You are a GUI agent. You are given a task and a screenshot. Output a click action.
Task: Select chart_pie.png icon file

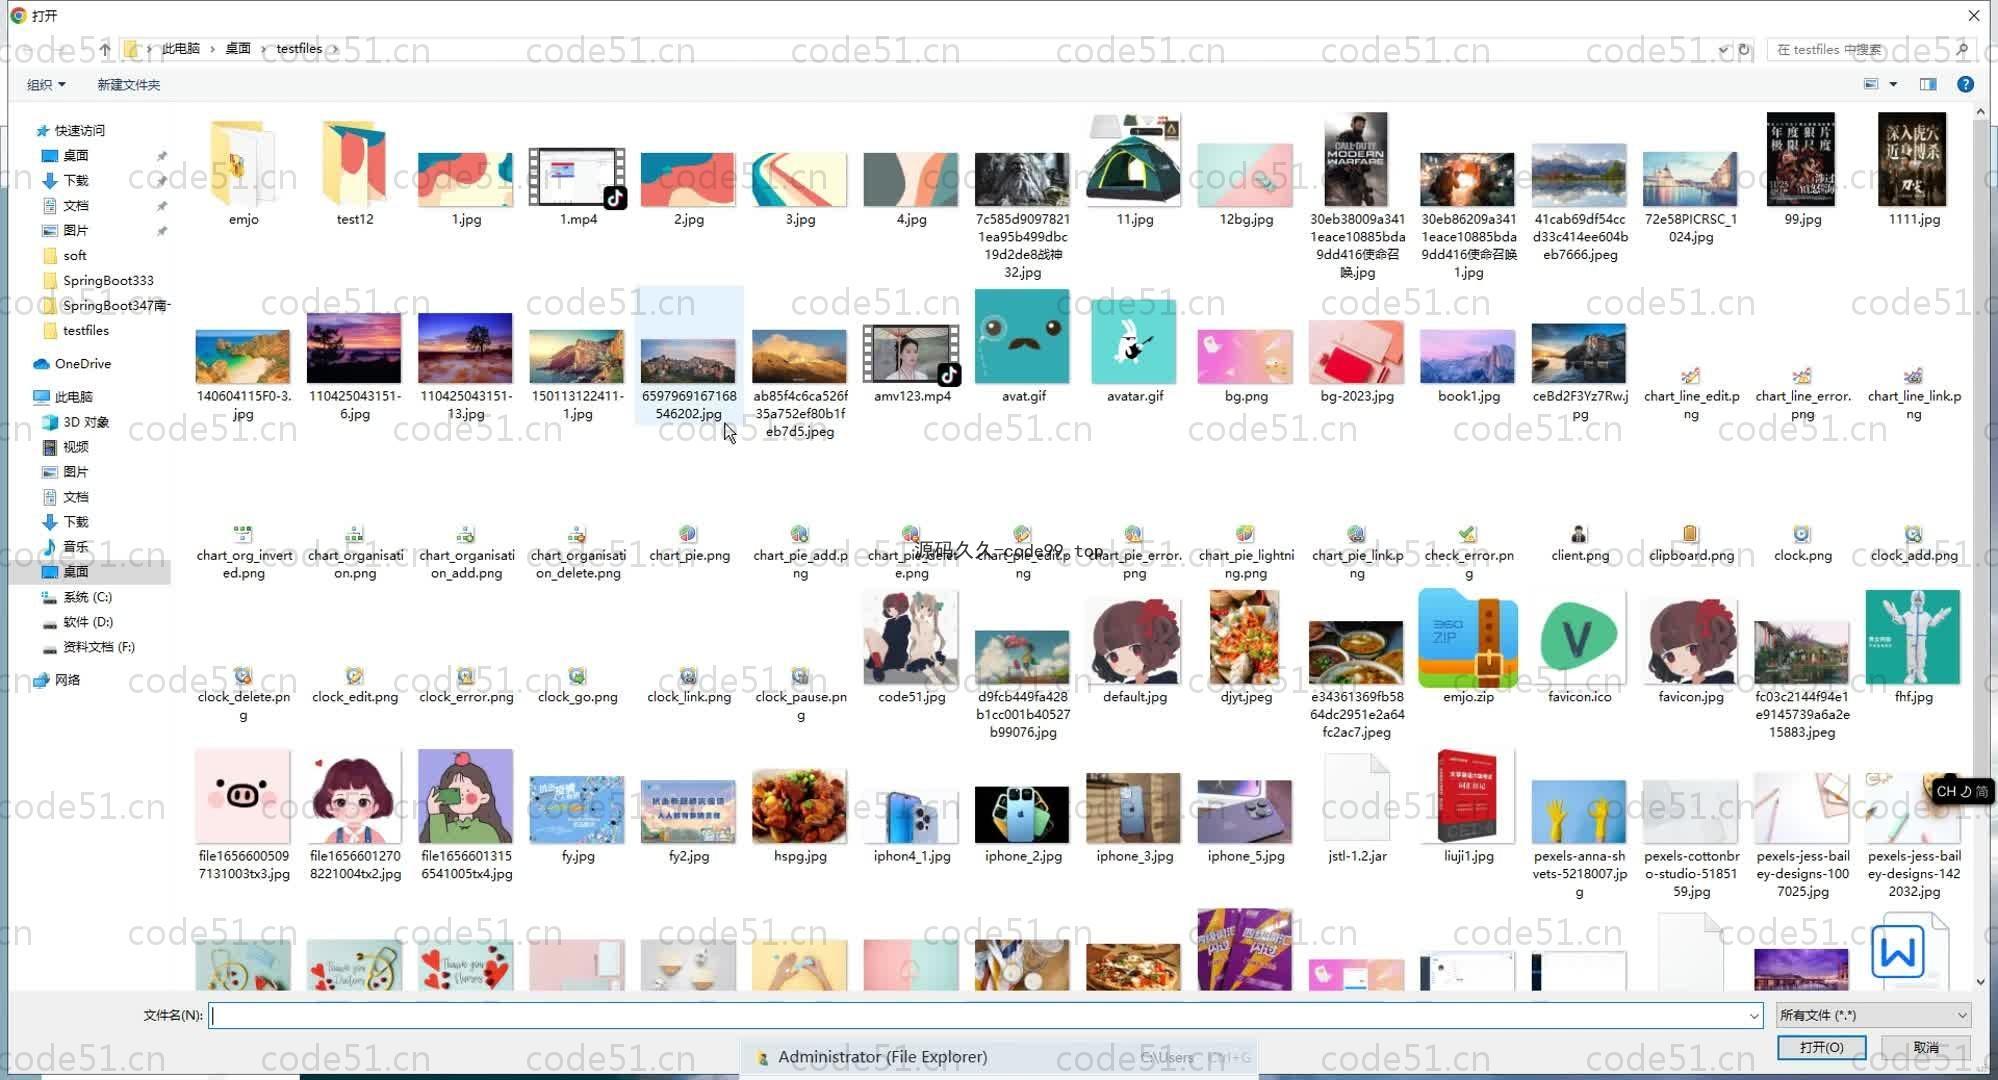689,545
